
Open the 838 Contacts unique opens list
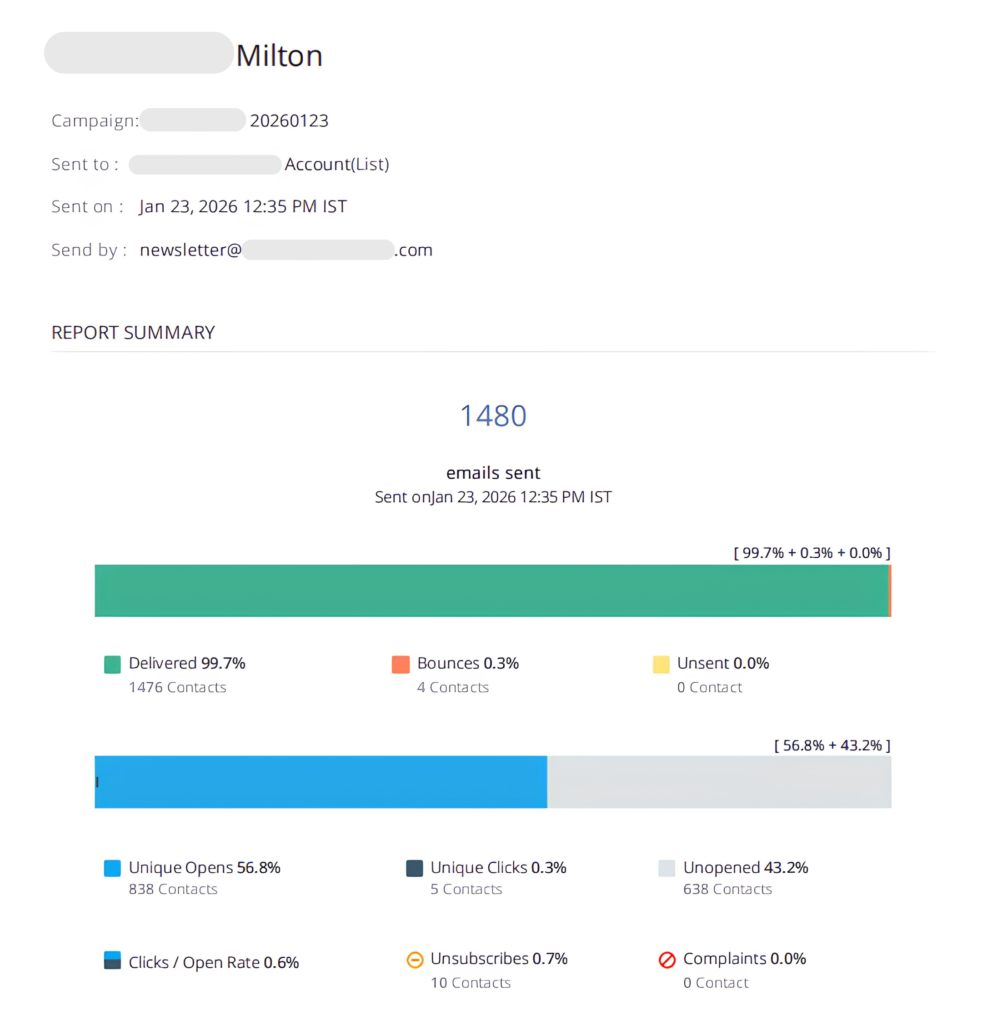point(173,889)
